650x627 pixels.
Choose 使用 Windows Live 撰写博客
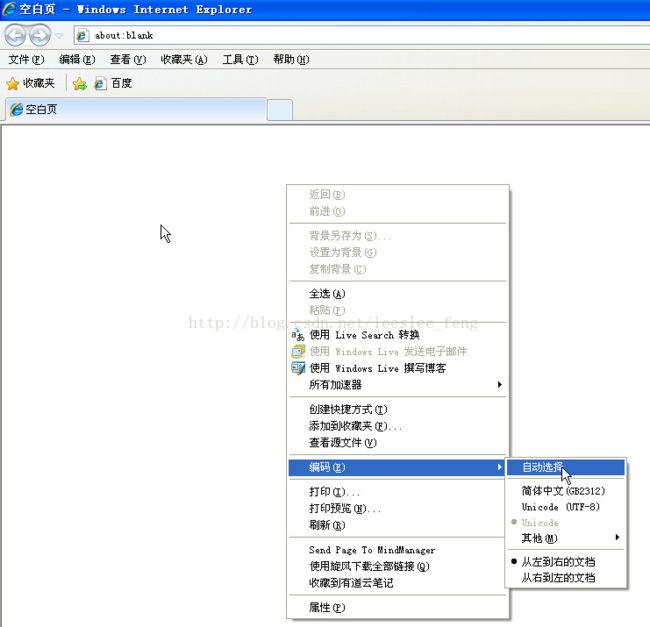tap(398, 368)
